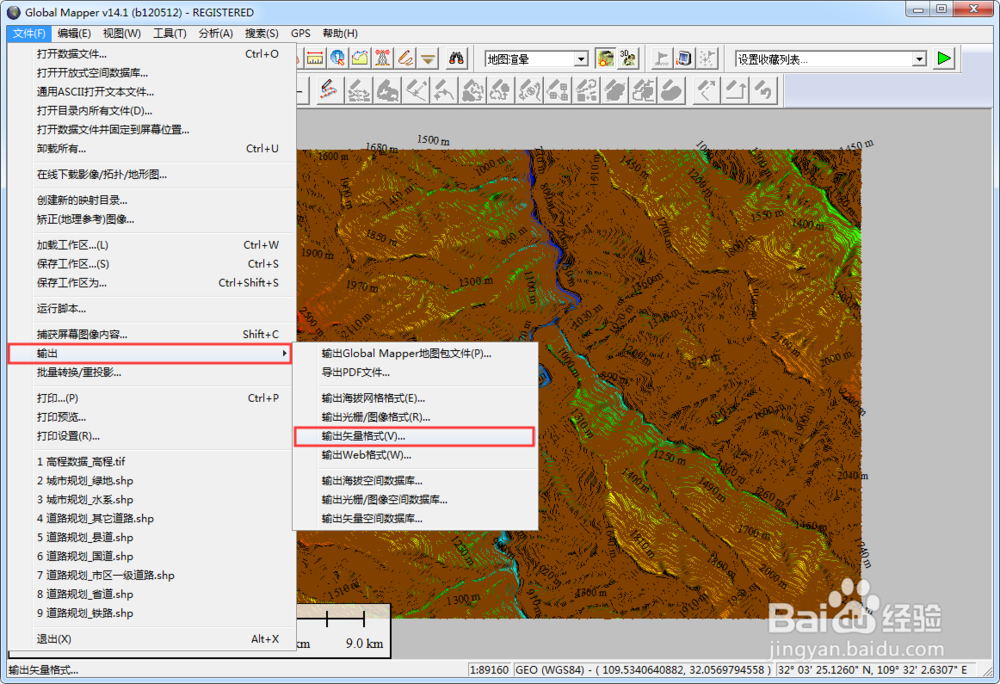Click the greyed up-arrow digitizer icon

coord(735,90)
